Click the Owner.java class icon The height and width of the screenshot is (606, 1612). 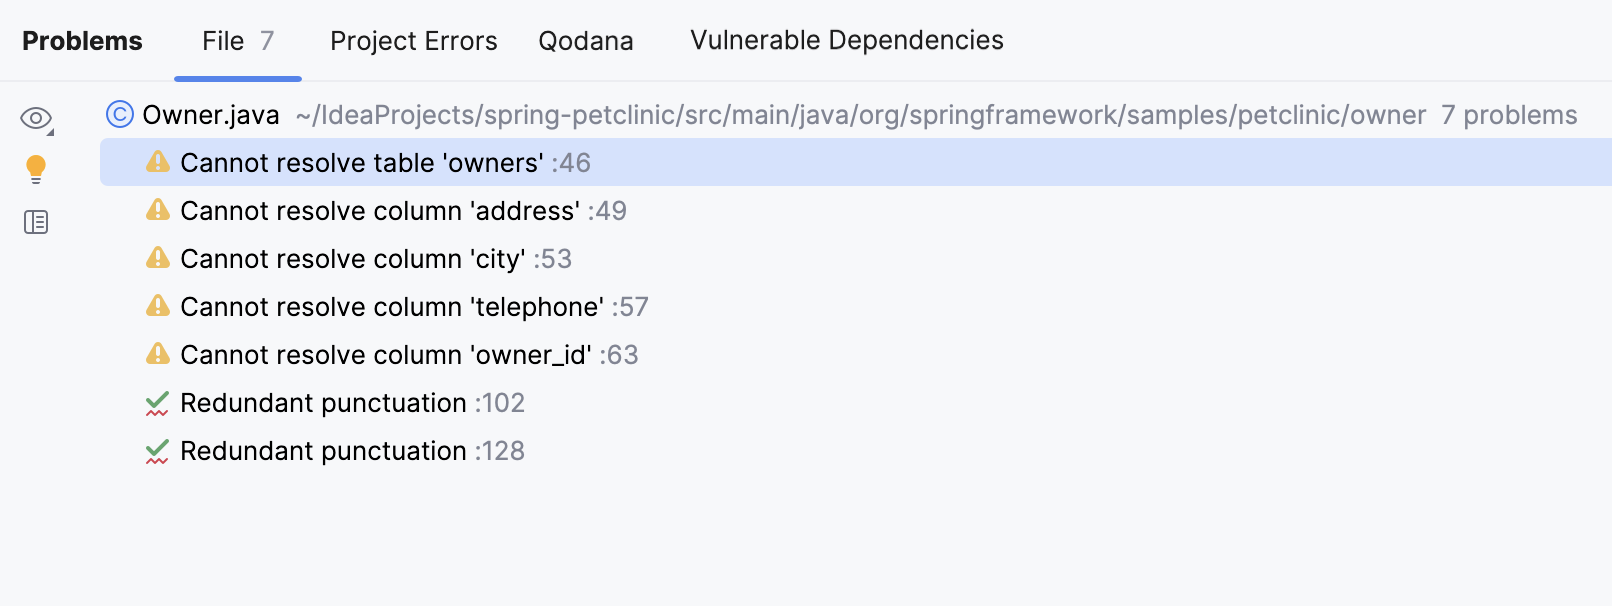pos(119,114)
